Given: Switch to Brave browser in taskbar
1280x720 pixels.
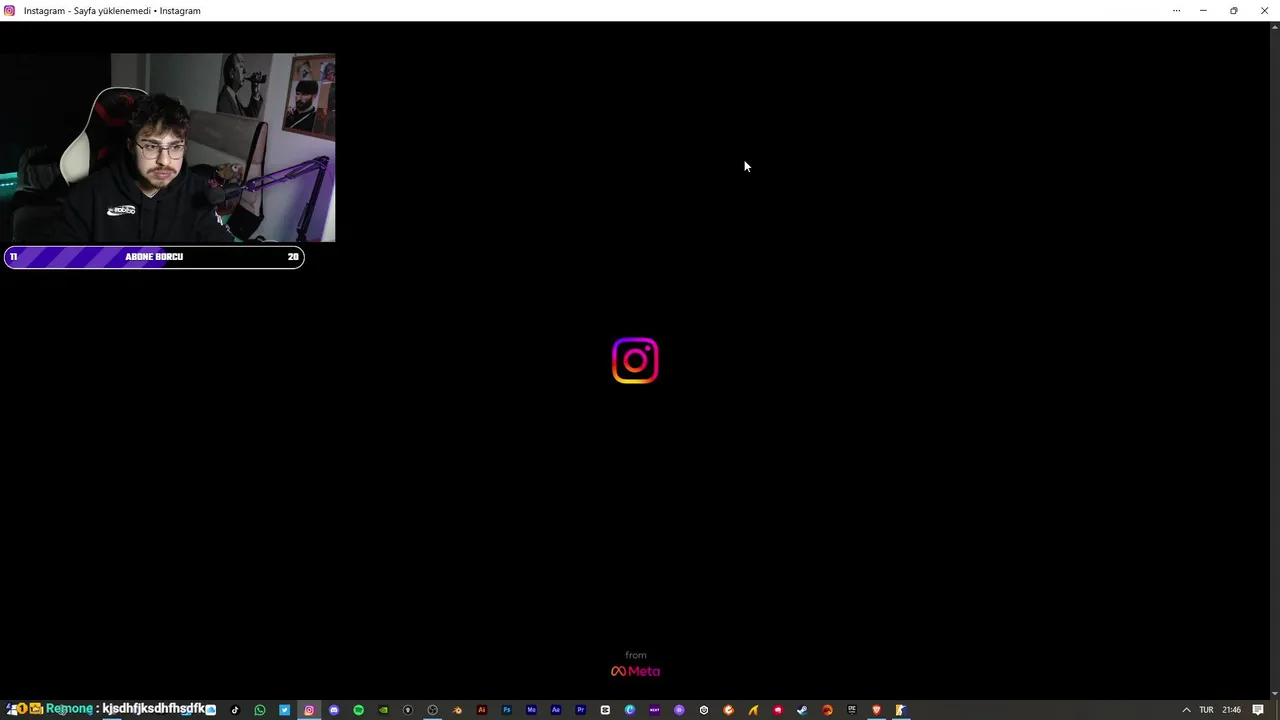Looking at the screenshot, I should [876, 710].
